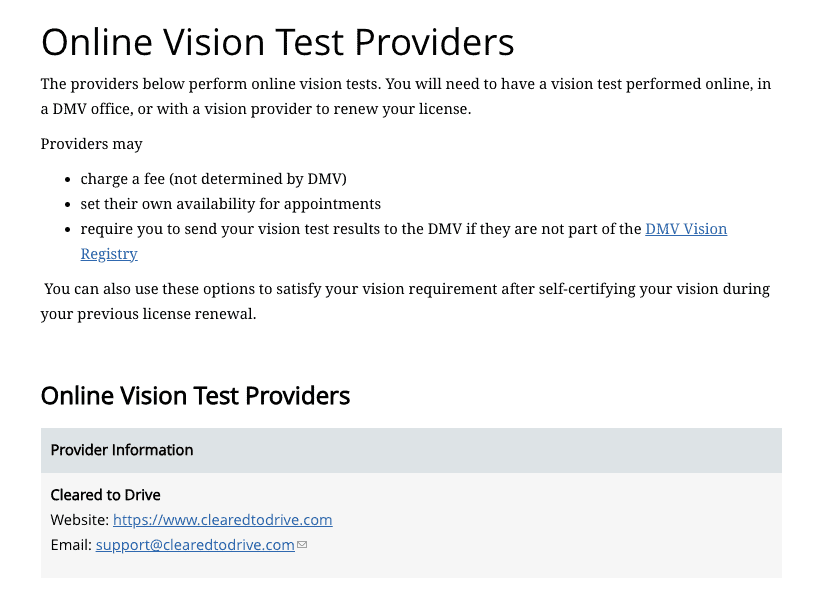Click the underlined word Registry
This screenshot has width=818, height=611.
(109, 254)
